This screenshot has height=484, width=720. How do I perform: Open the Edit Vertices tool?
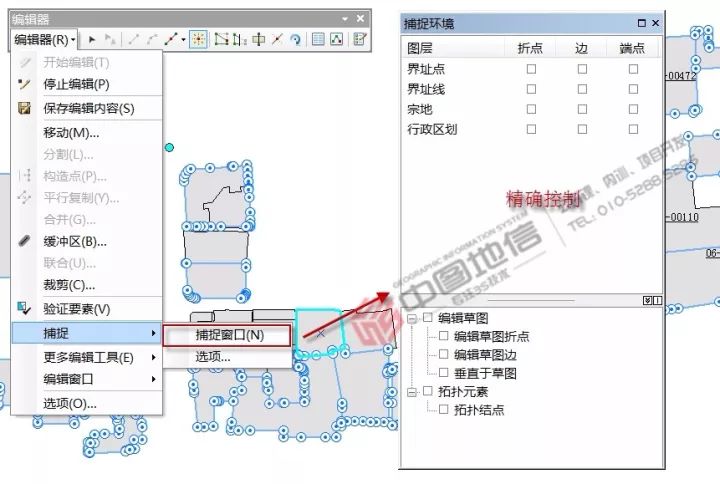point(221,39)
